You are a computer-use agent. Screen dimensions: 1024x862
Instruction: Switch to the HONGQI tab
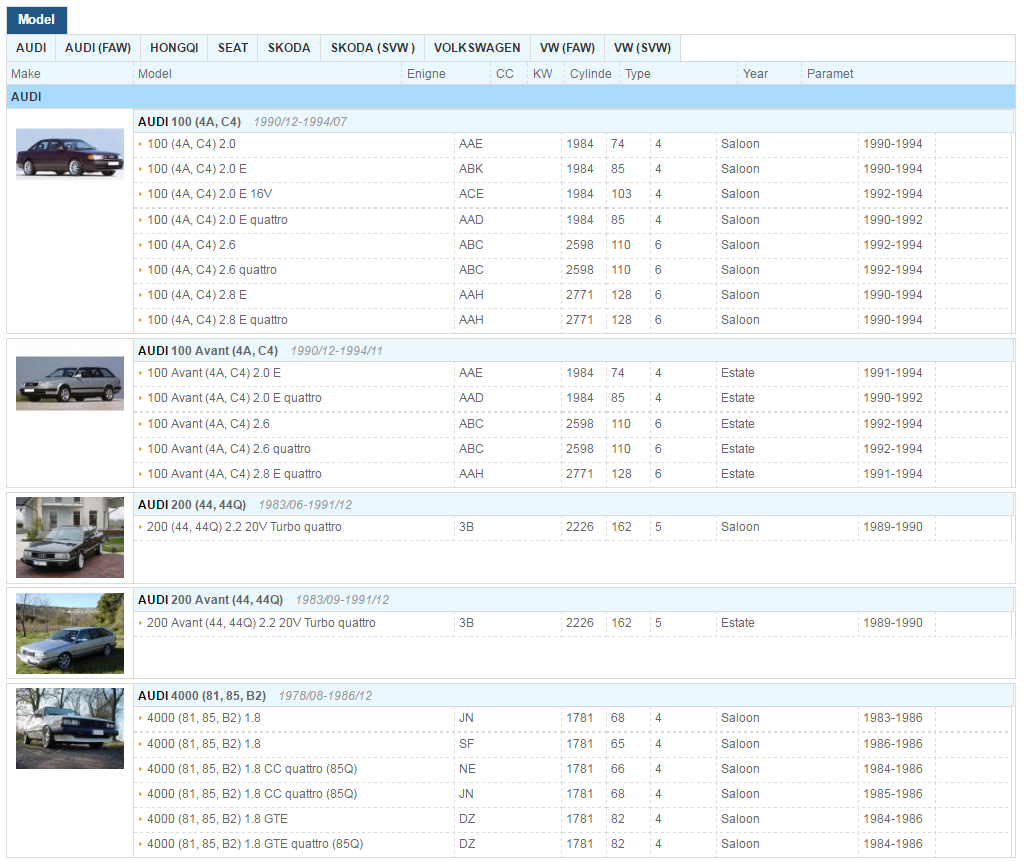pos(174,48)
